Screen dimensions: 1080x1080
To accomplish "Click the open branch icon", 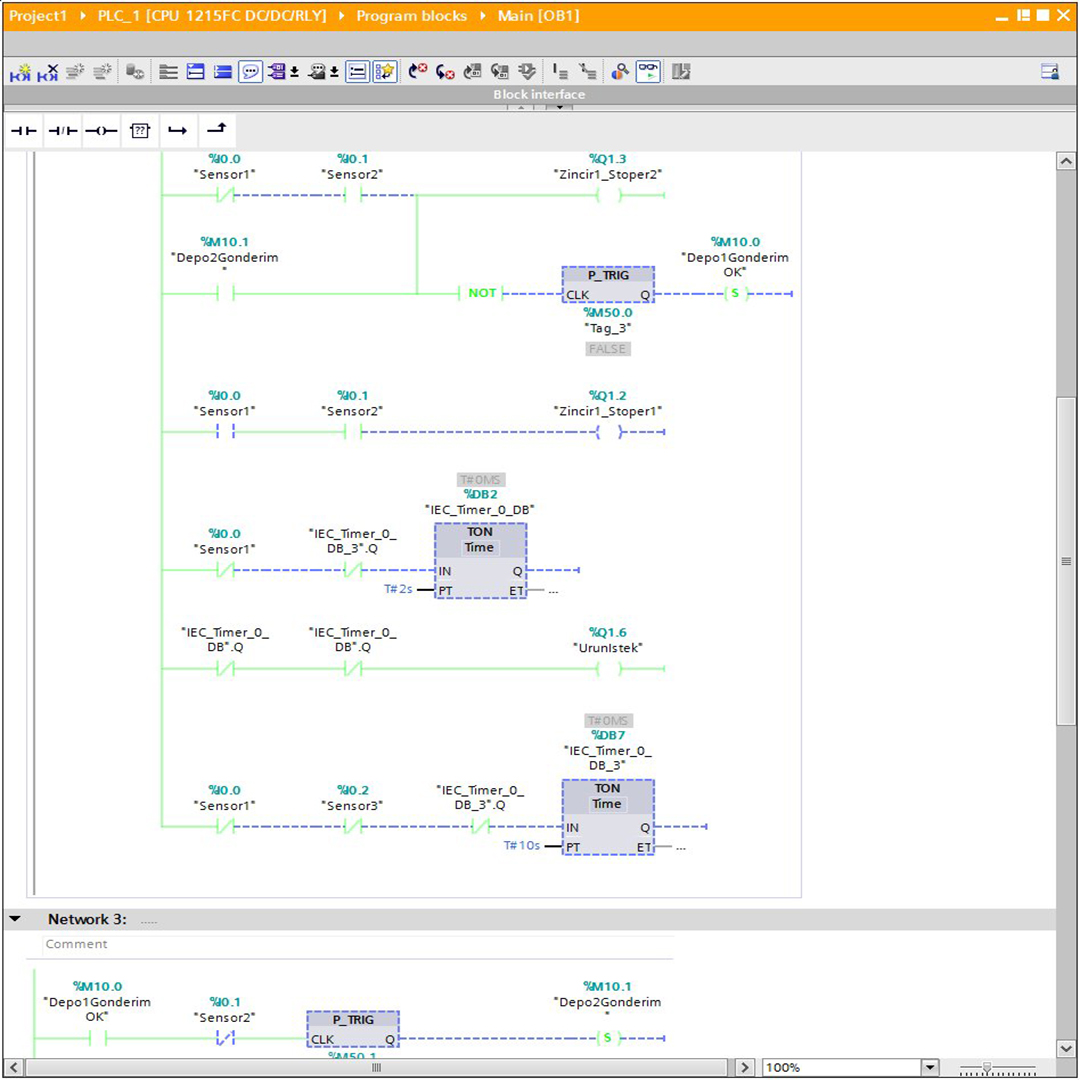I will pyautogui.click(x=178, y=131).
